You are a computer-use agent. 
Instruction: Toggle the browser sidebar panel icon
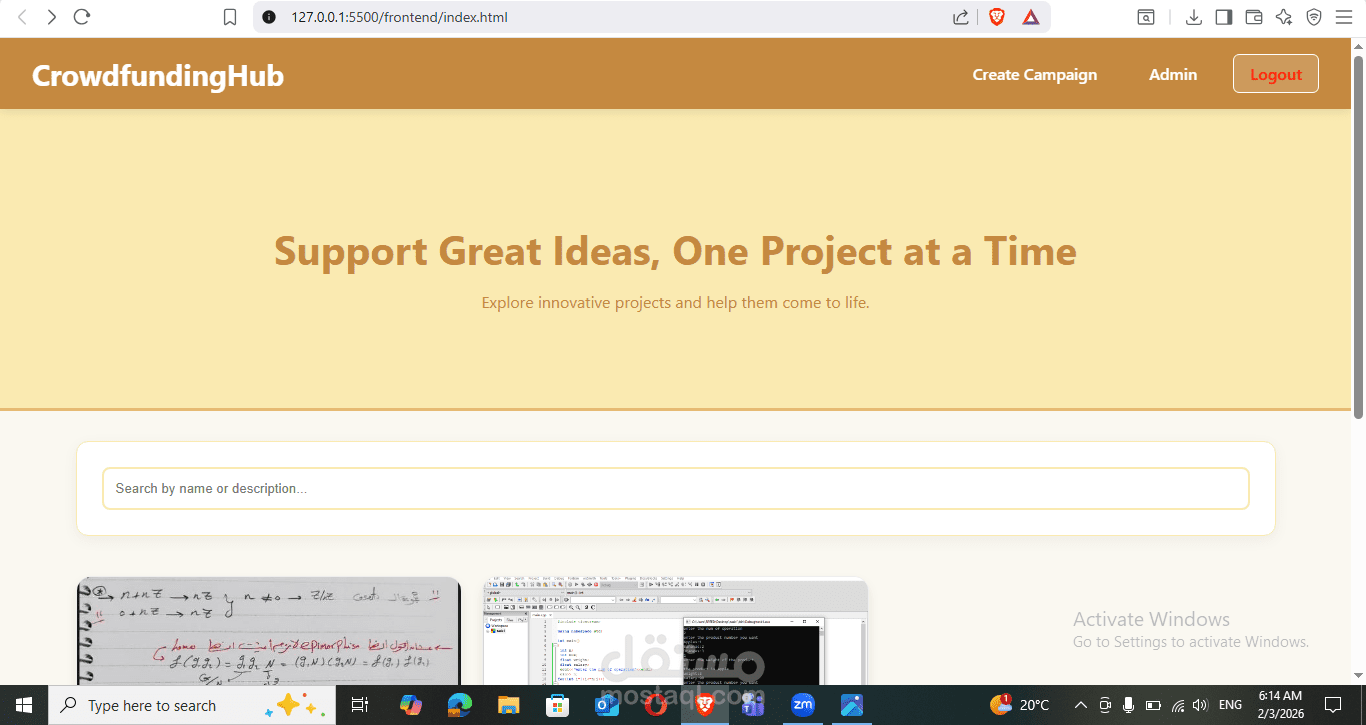point(1223,17)
